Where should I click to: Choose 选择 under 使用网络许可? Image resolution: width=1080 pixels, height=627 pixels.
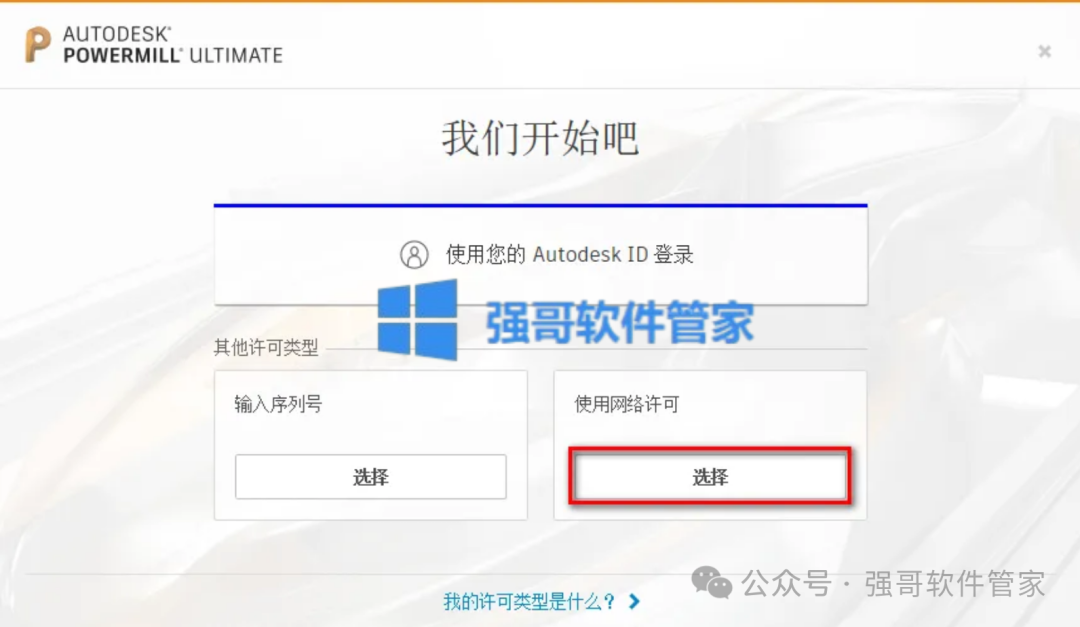pos(710,477)
